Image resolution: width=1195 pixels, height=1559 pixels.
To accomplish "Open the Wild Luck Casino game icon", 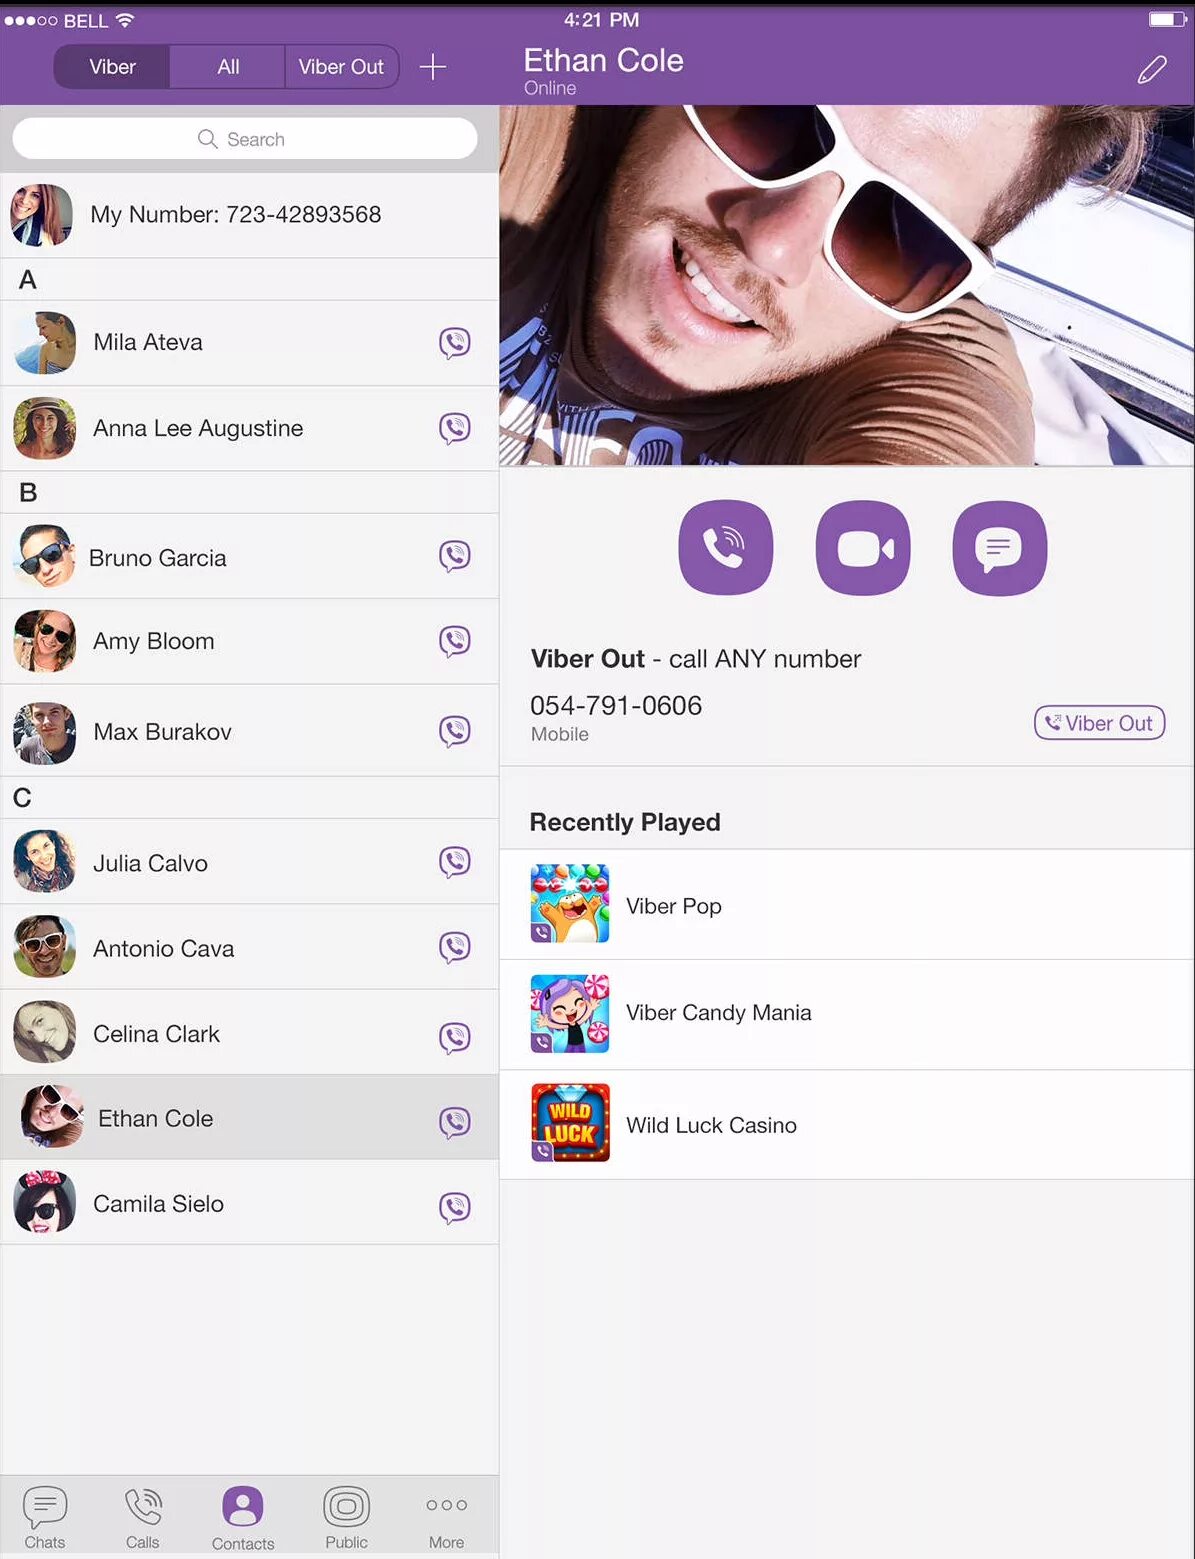I will [570, 1122].
